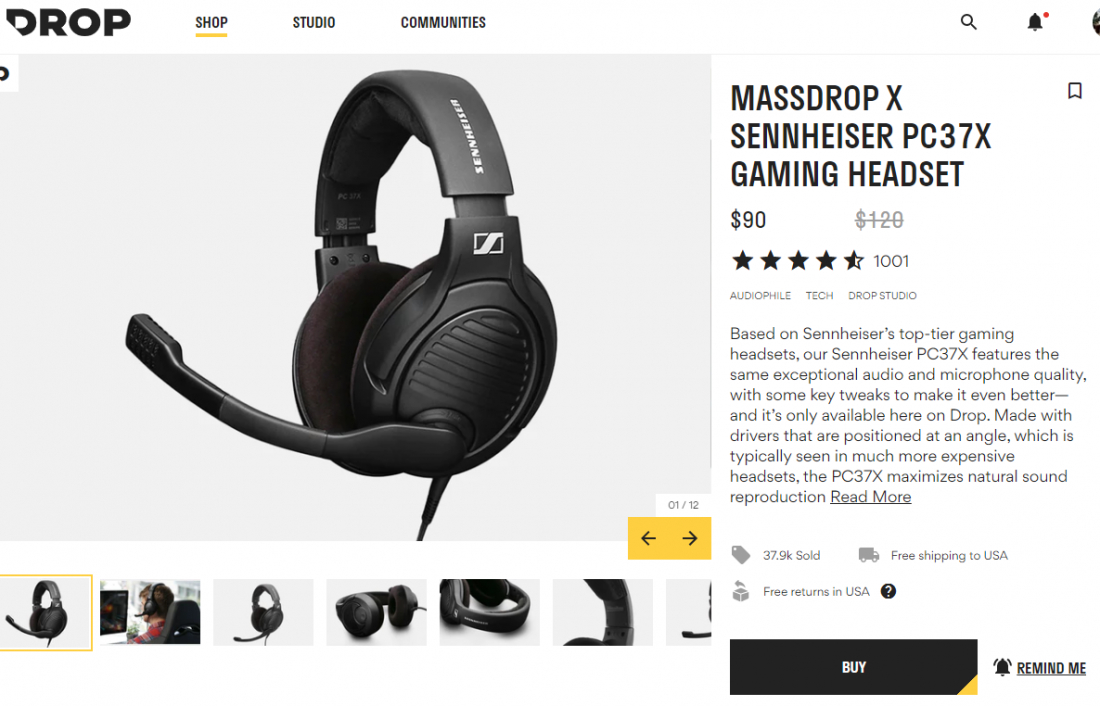Select the thumbnail of person wearing headset

[150, 612]
